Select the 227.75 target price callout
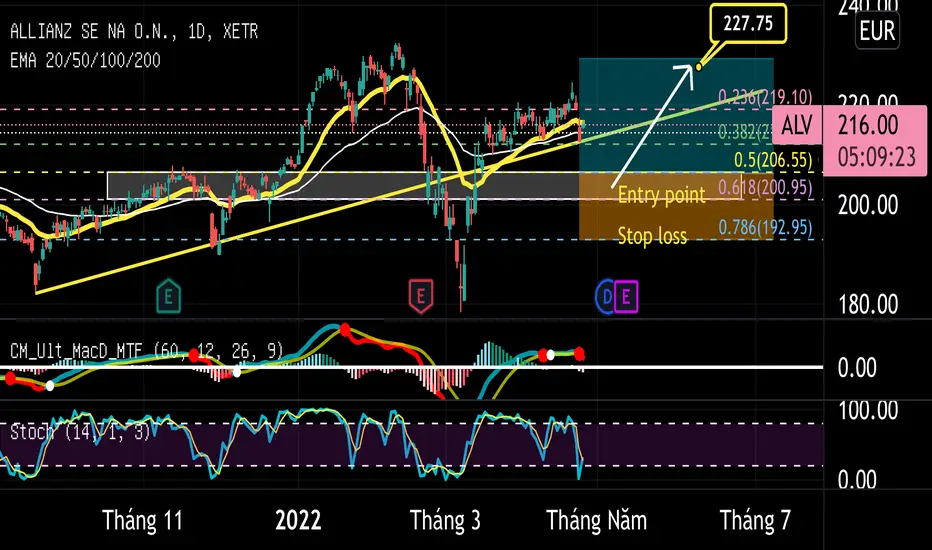The width and height of the screenshot is (932, 550). (748, 24)
